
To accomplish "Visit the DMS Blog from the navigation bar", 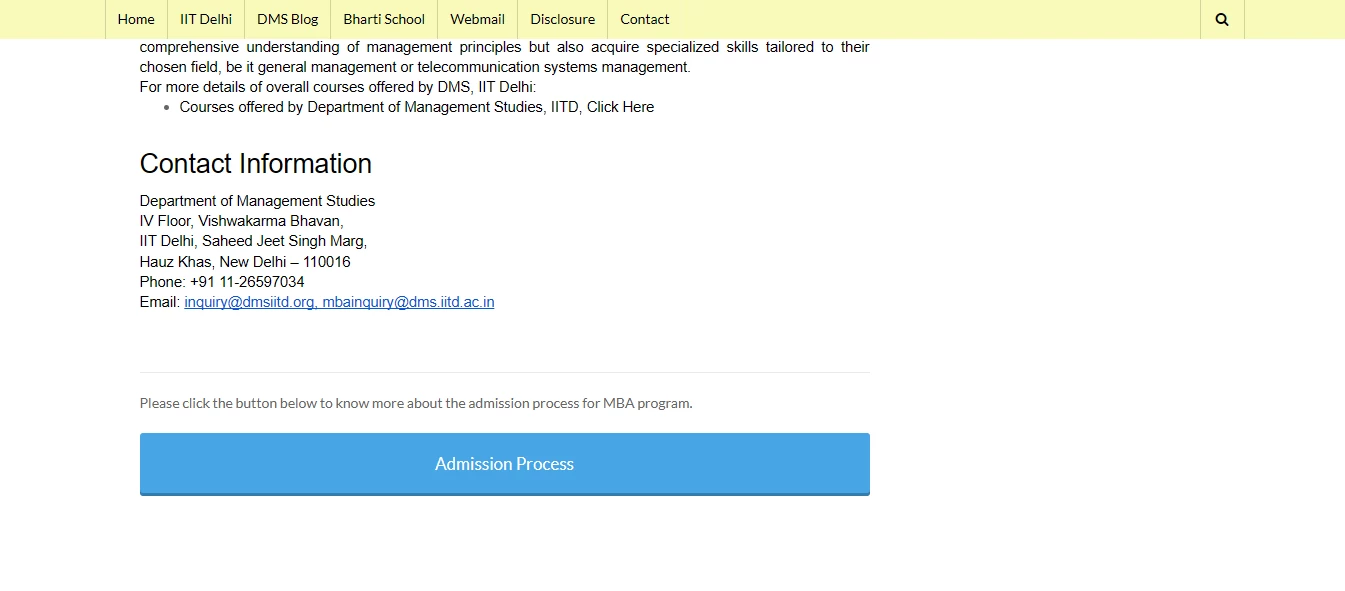I will [x=287, y=19].
